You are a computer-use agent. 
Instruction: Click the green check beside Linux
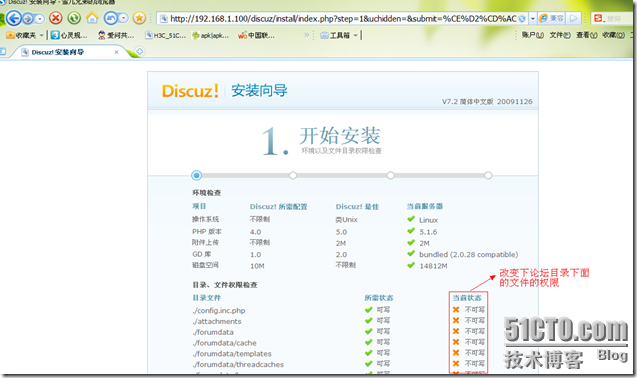pos(411,219)
